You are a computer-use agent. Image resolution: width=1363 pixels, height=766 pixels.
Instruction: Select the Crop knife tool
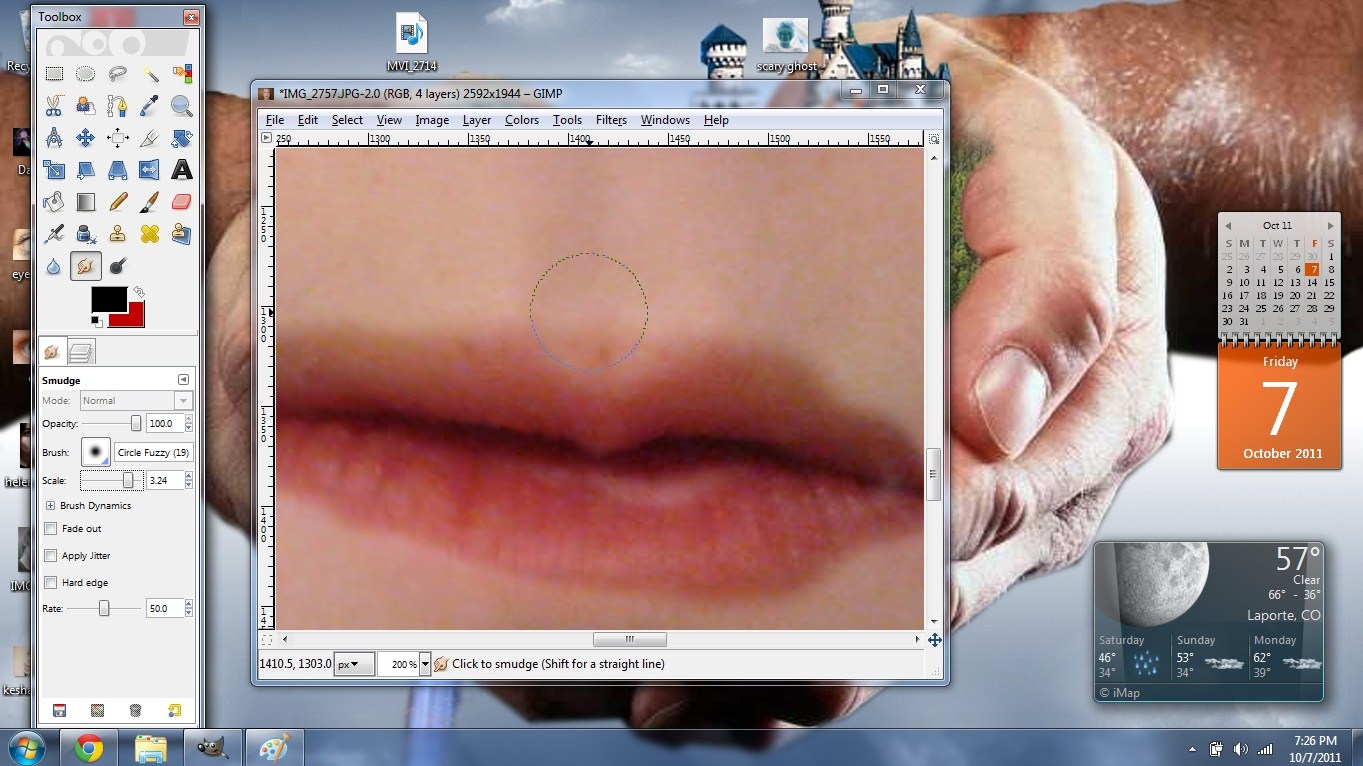[150, 137]
